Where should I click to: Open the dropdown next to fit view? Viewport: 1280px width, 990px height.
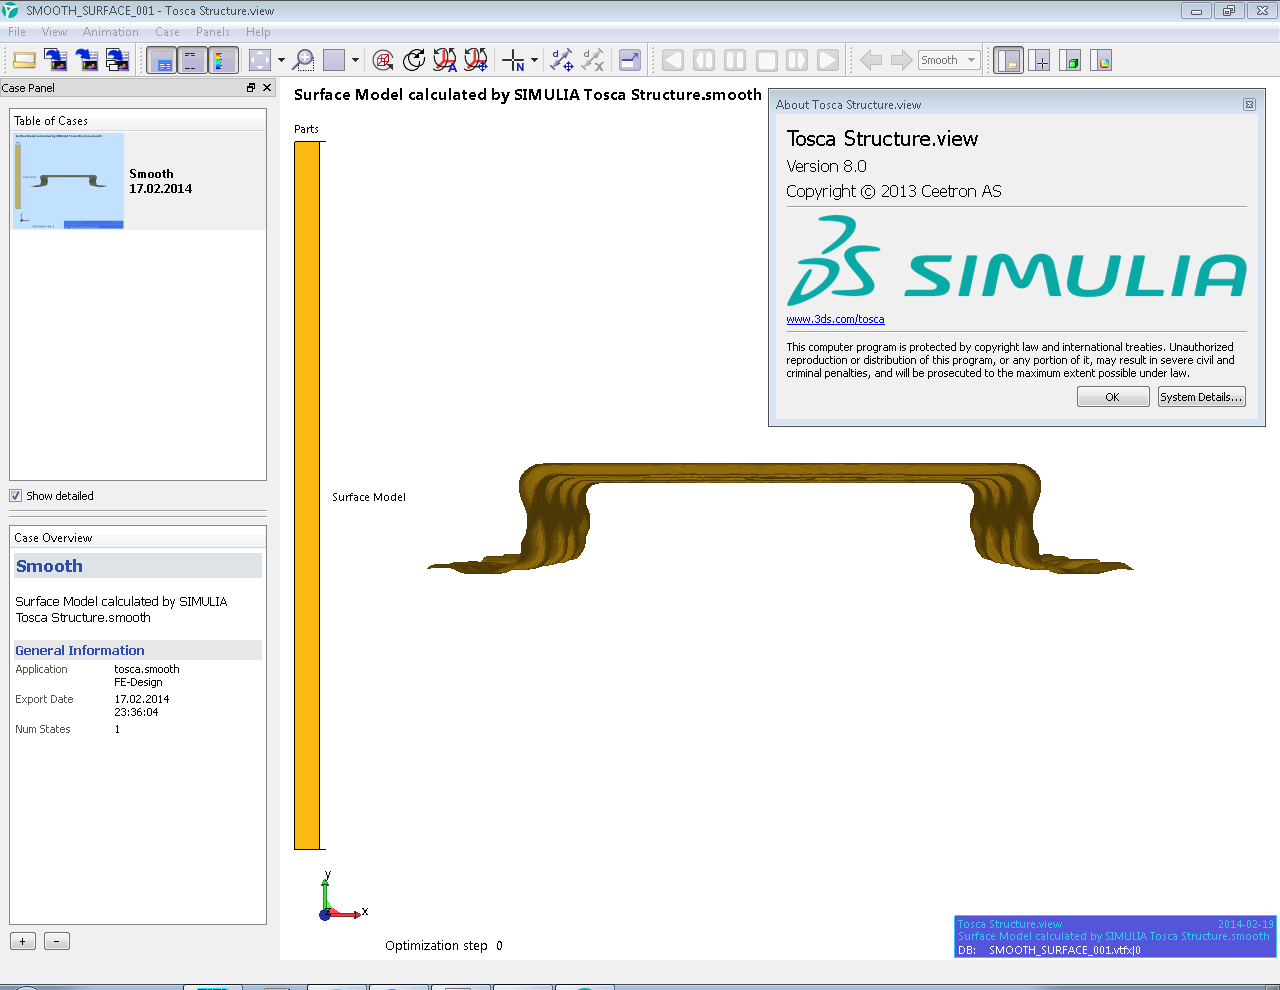click(x=281, y=60)
